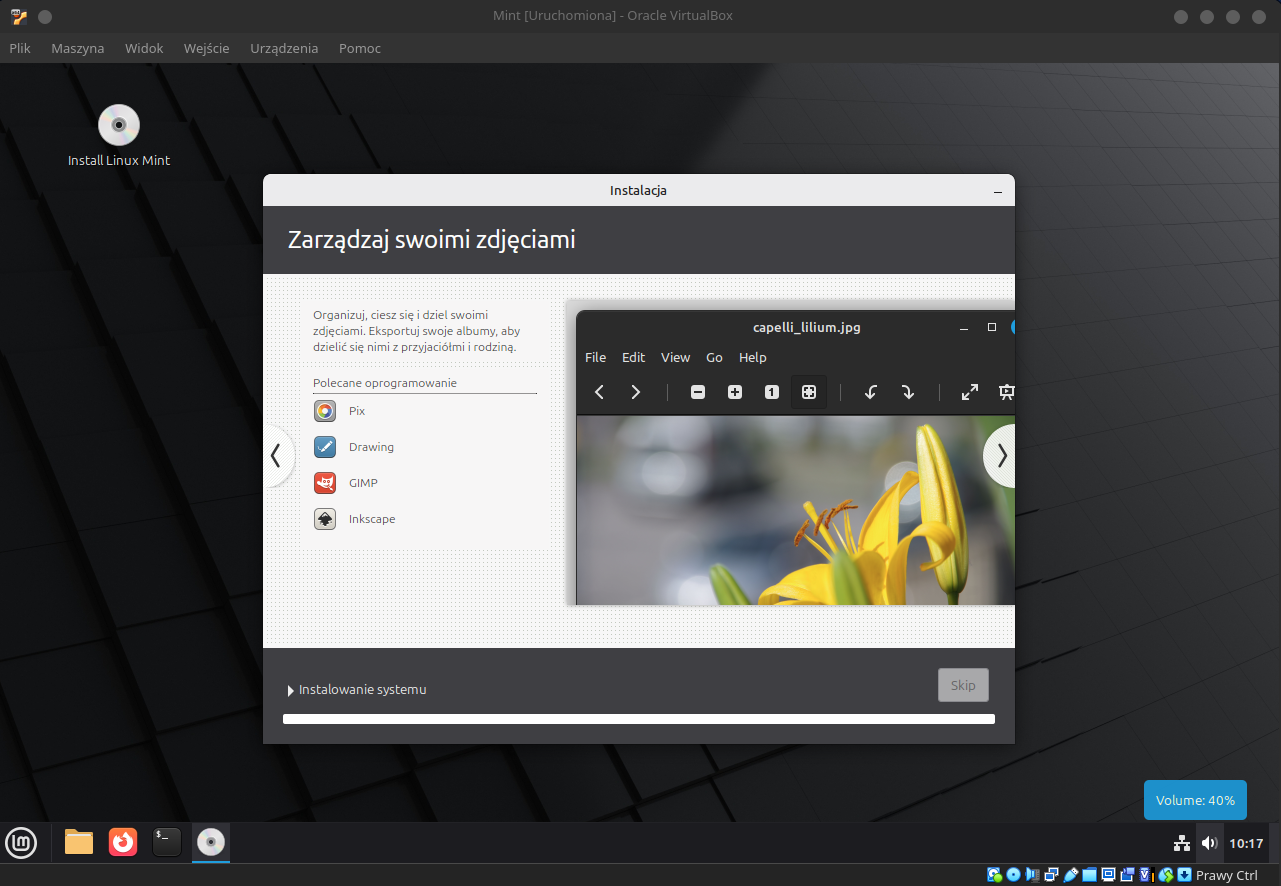Viewport: 1281px width, 886px height.
Task: Click the 10:17 clock in the panel
Action: [x=1246, y=843]
